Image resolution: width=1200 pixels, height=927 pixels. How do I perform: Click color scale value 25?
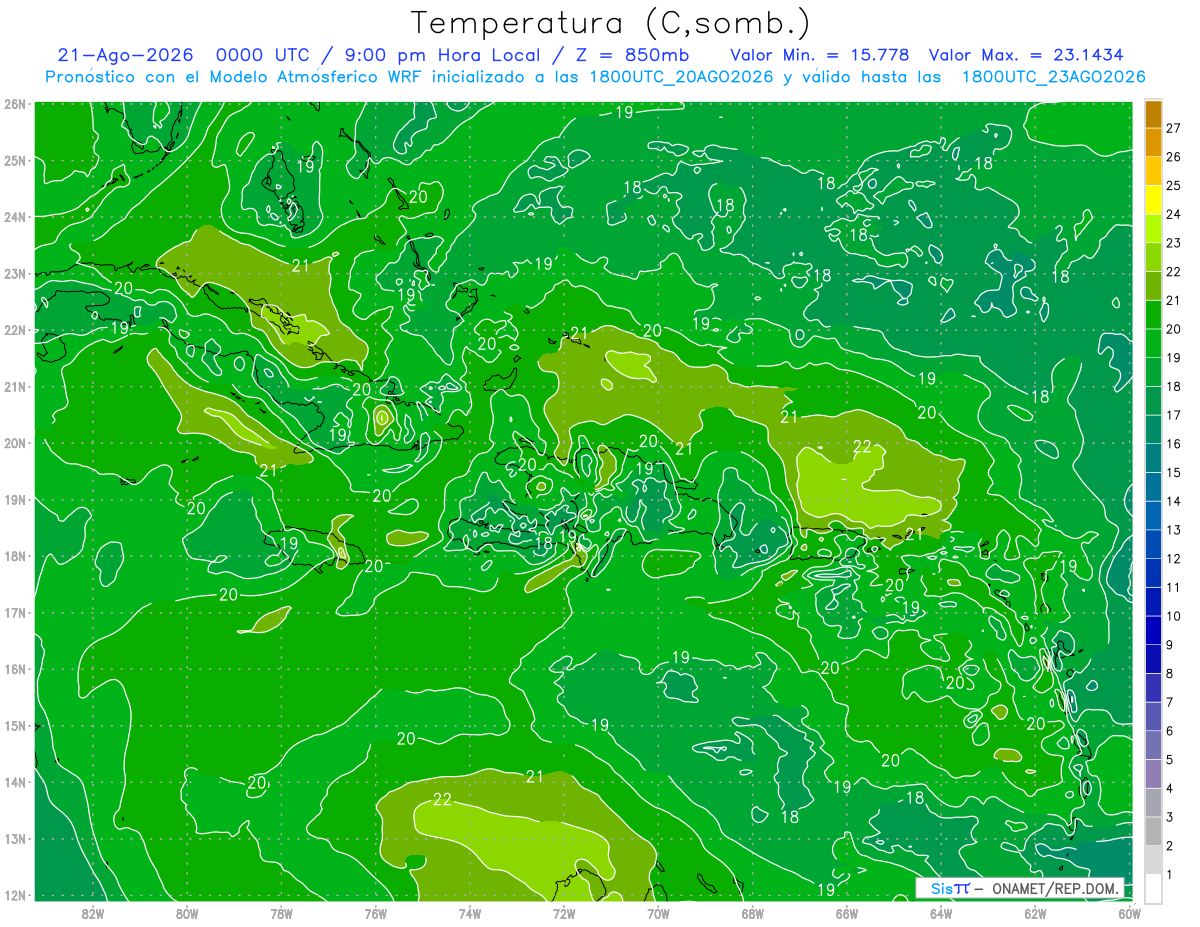(x=1174, y=185)
